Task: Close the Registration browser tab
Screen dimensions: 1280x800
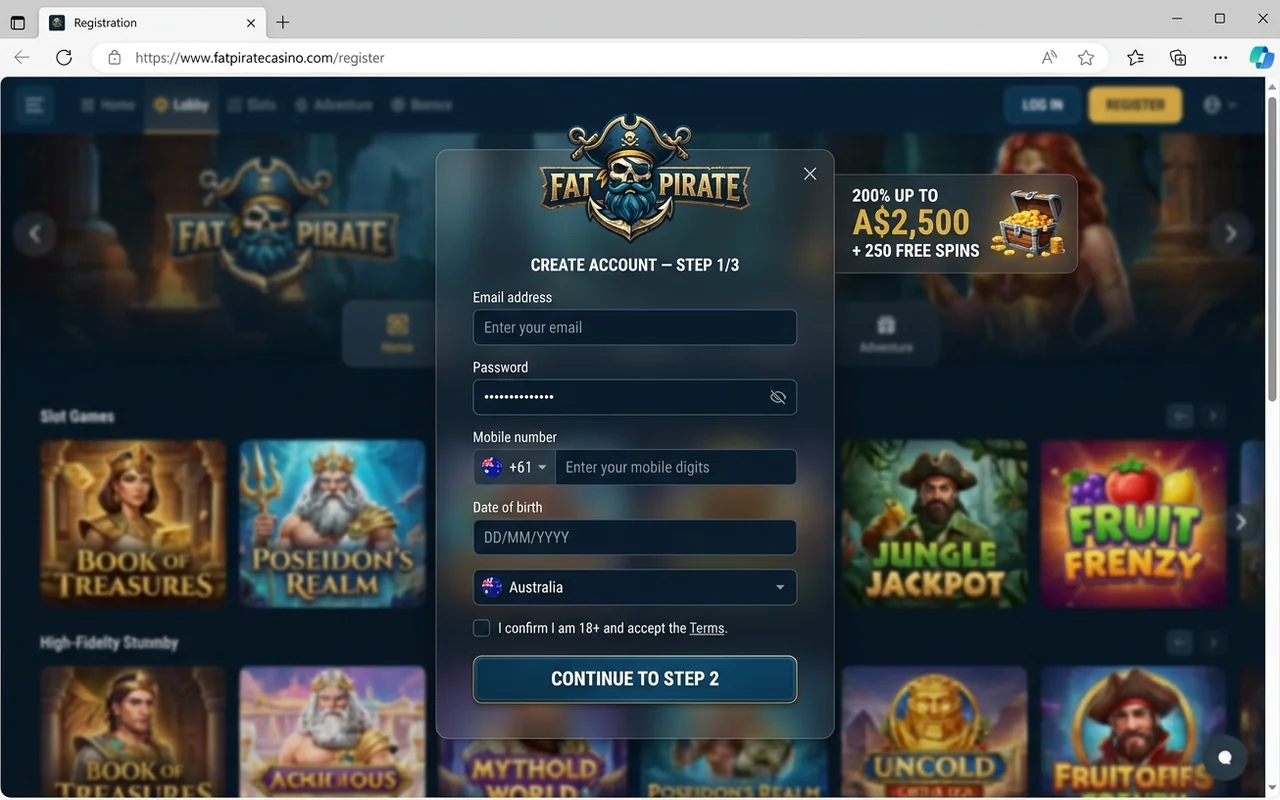Action: (251, 22)
